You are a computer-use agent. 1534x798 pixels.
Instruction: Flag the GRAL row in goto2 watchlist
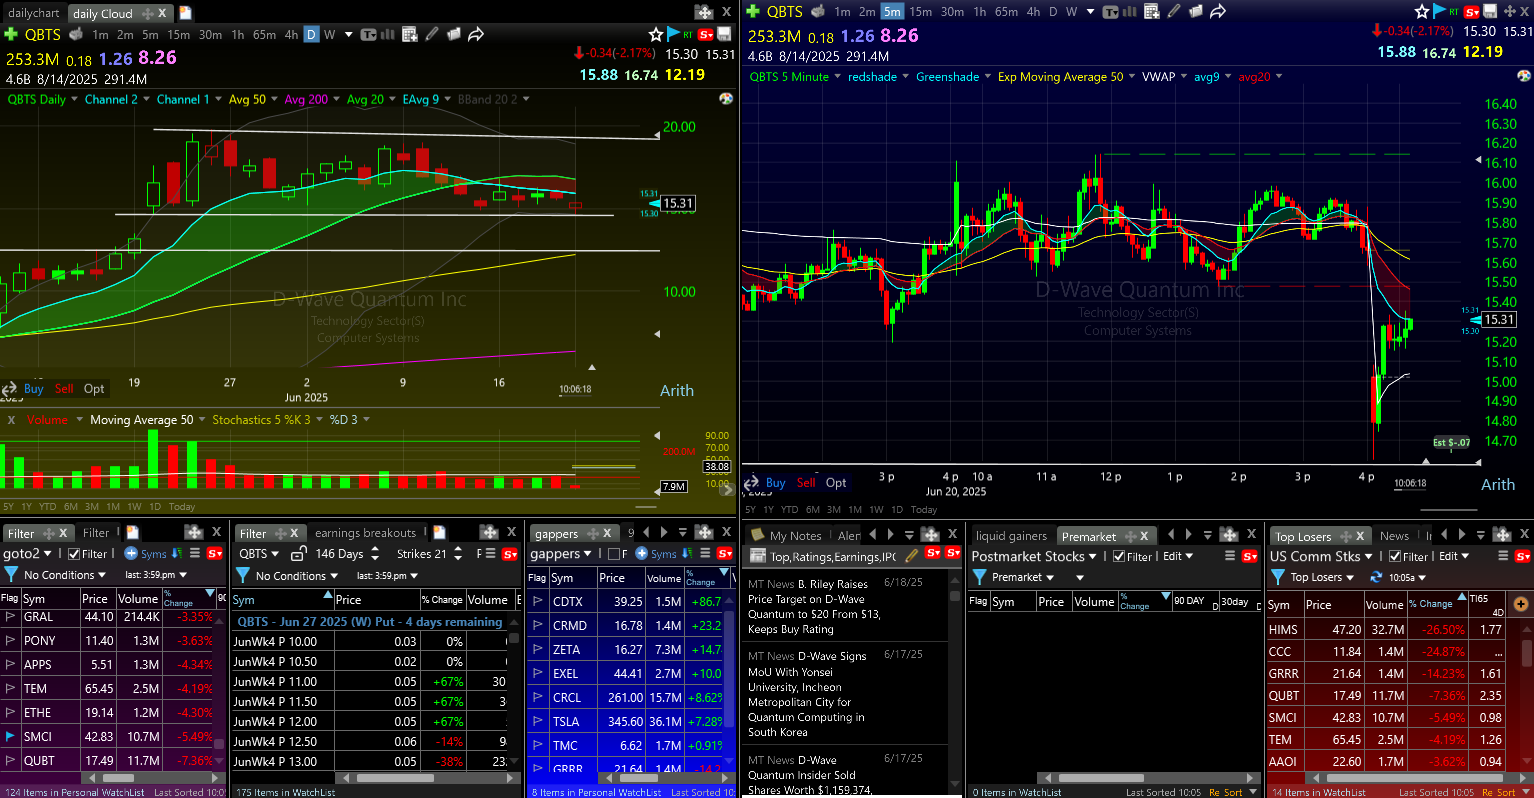[x=10, y=617]
